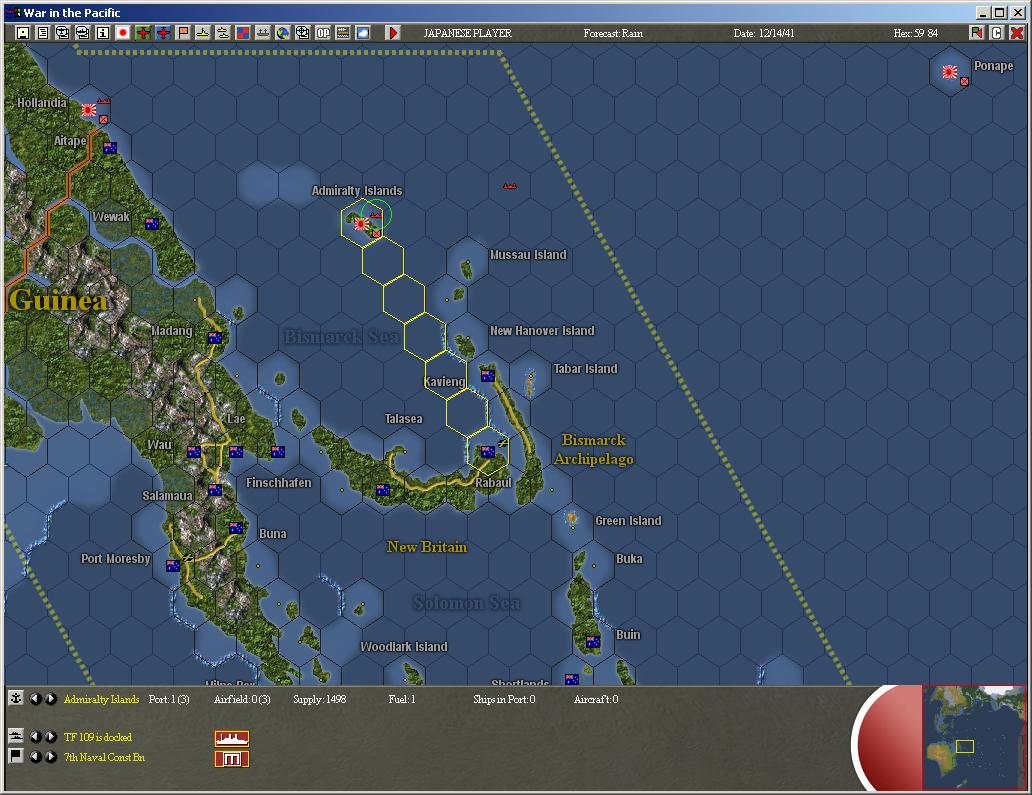Select the Australian flag at Buna
This screenshot has width=1032, height=795.
[x=236, y=528]
